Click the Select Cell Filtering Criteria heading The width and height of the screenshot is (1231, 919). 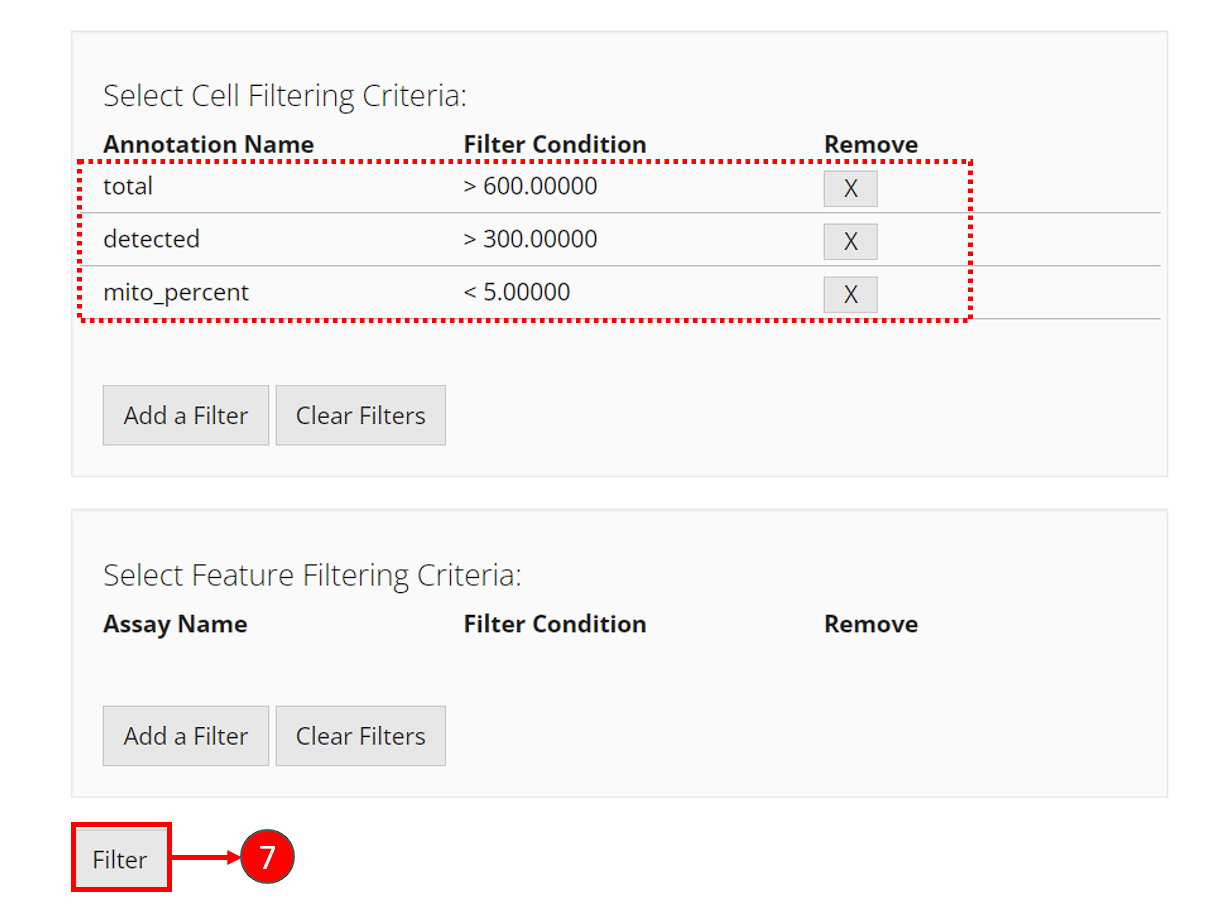click(285, 96)
